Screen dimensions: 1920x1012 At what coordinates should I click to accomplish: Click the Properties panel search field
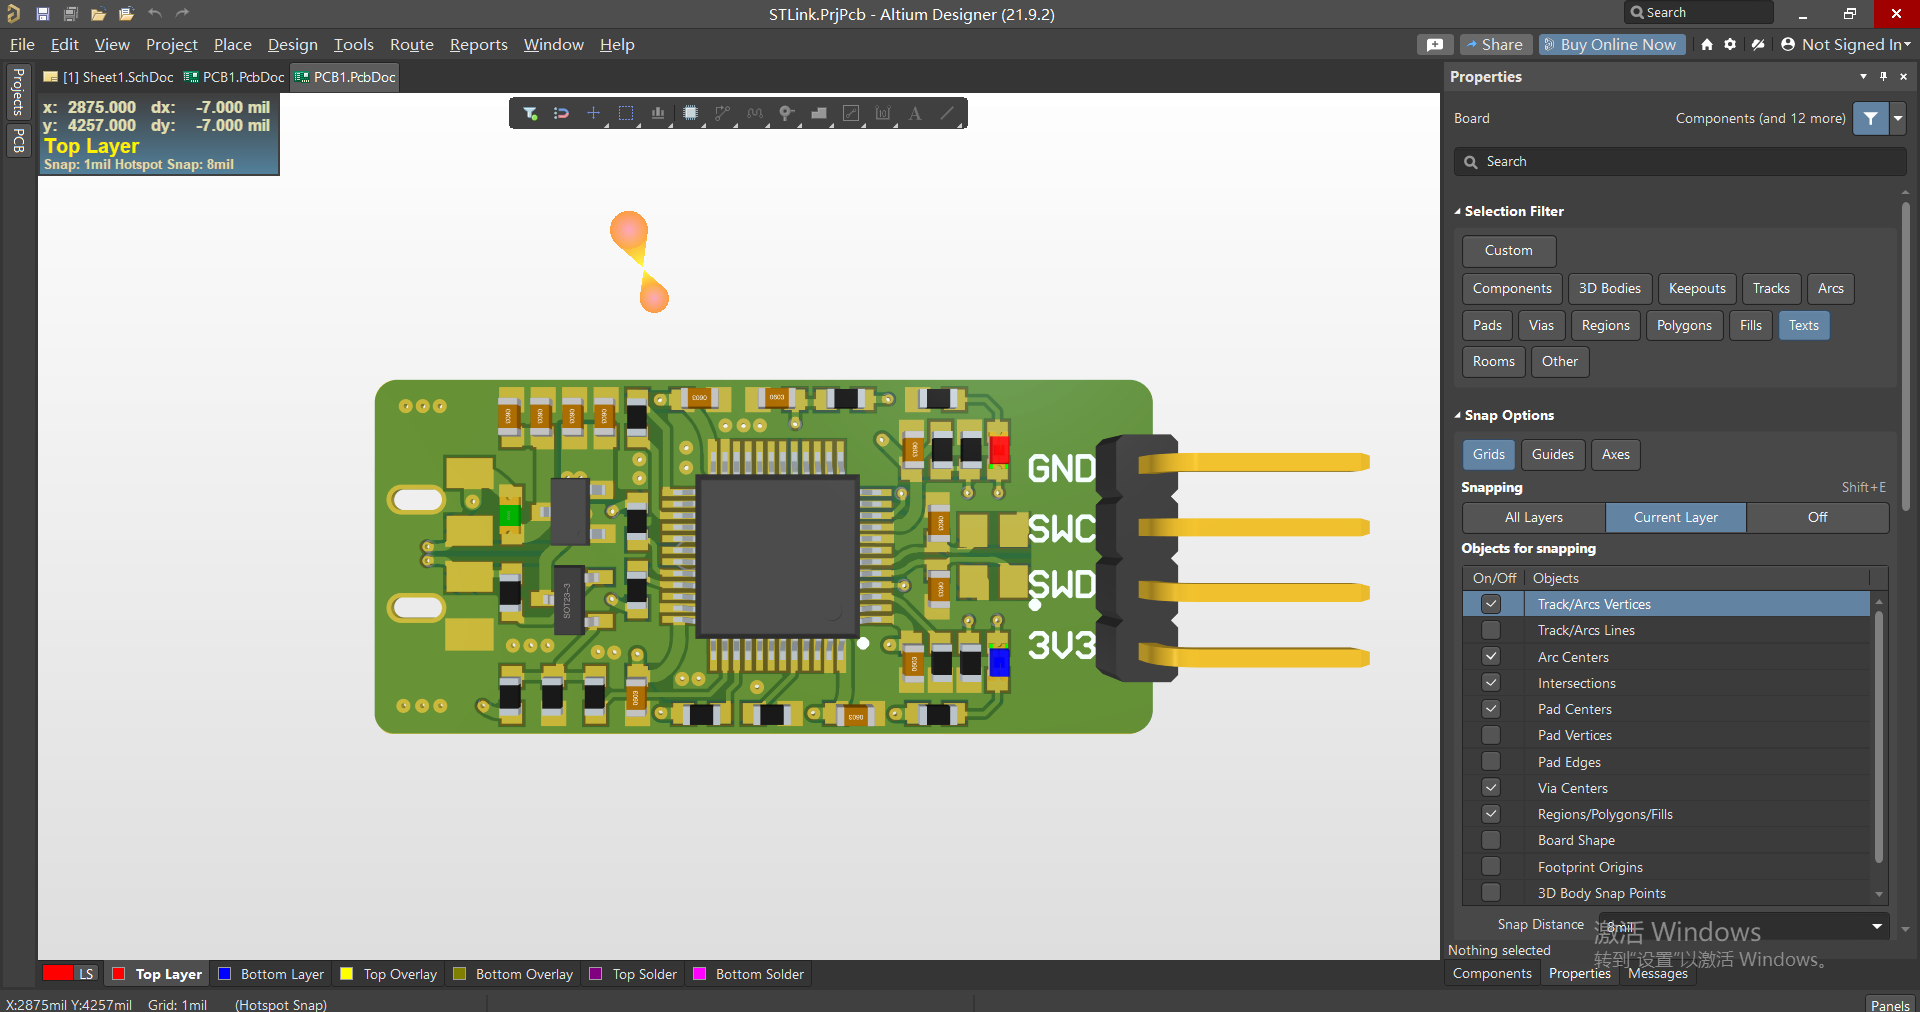pos(1680,162)
